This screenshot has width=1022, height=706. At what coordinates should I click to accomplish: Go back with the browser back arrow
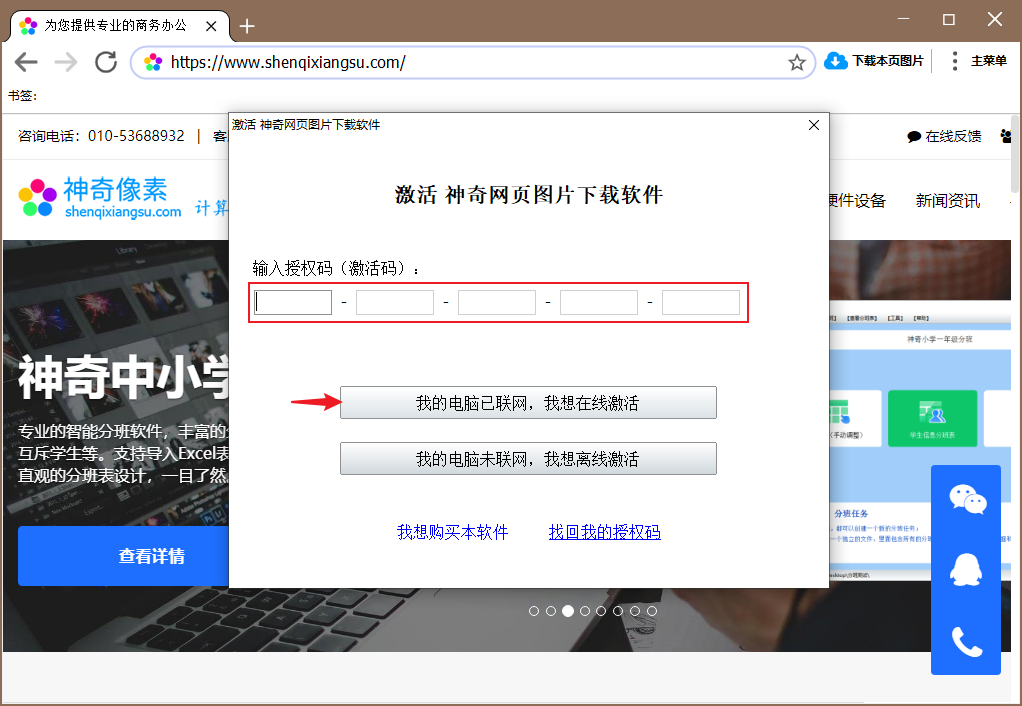pos(26,63)
